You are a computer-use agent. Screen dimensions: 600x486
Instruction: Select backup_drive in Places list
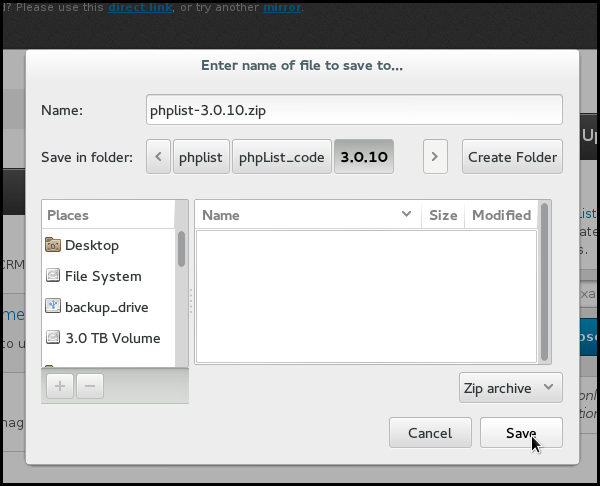click(109, 307)
